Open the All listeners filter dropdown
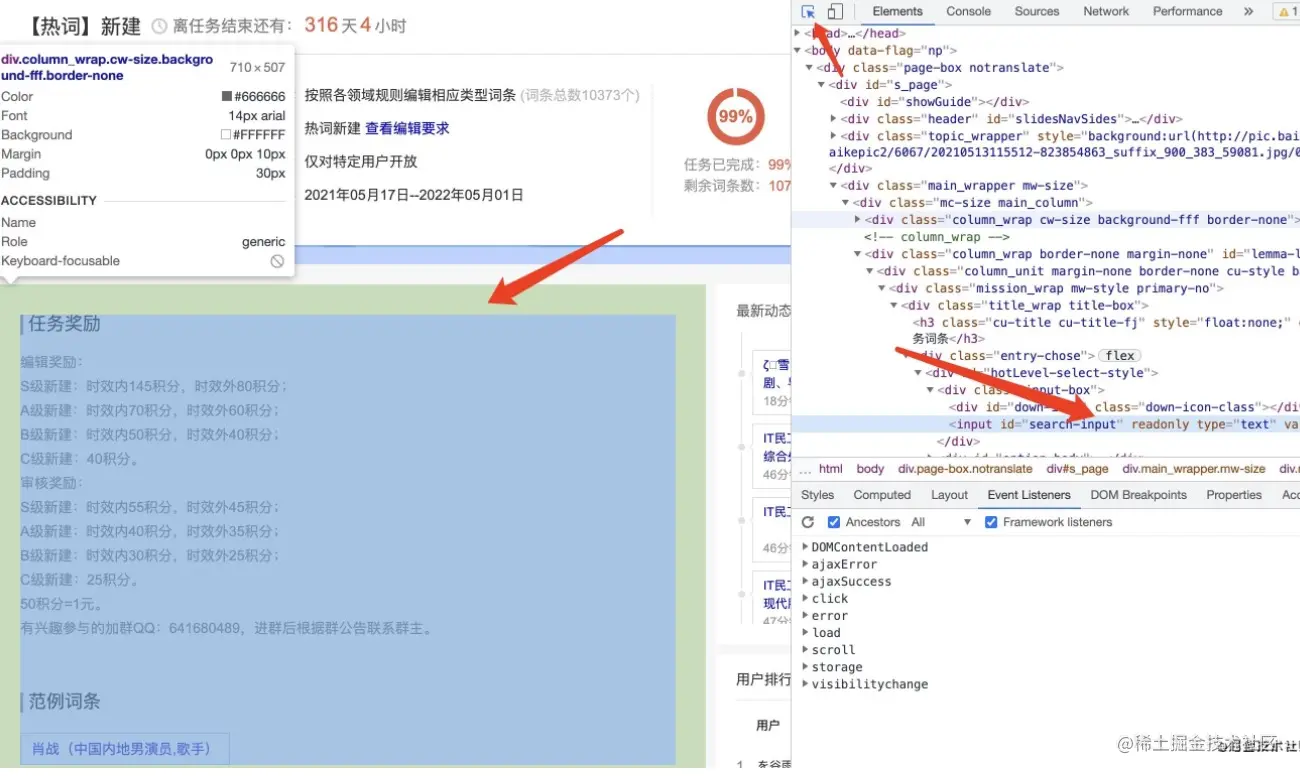Viewport: 1300px width, 776px height. [941, 522]
